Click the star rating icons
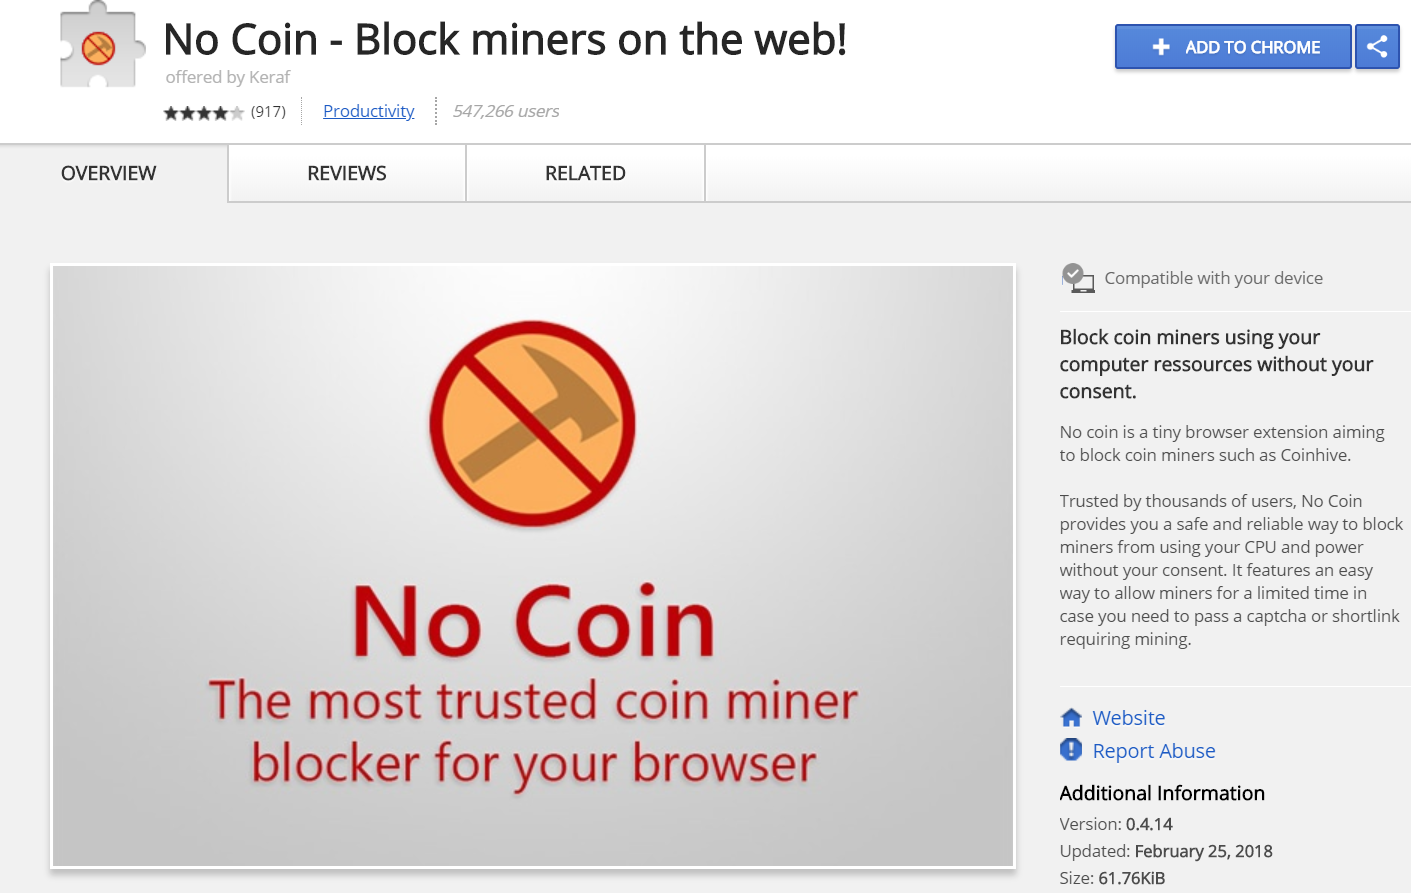 [x=204, y=112]
